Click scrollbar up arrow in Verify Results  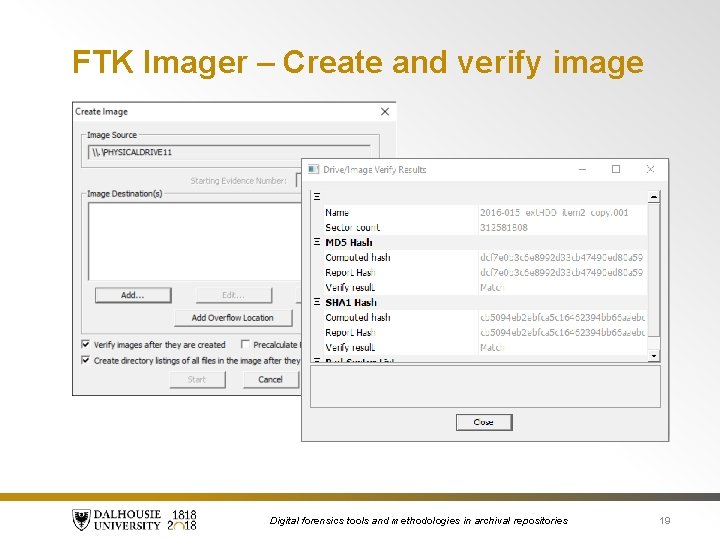point(654,197)
